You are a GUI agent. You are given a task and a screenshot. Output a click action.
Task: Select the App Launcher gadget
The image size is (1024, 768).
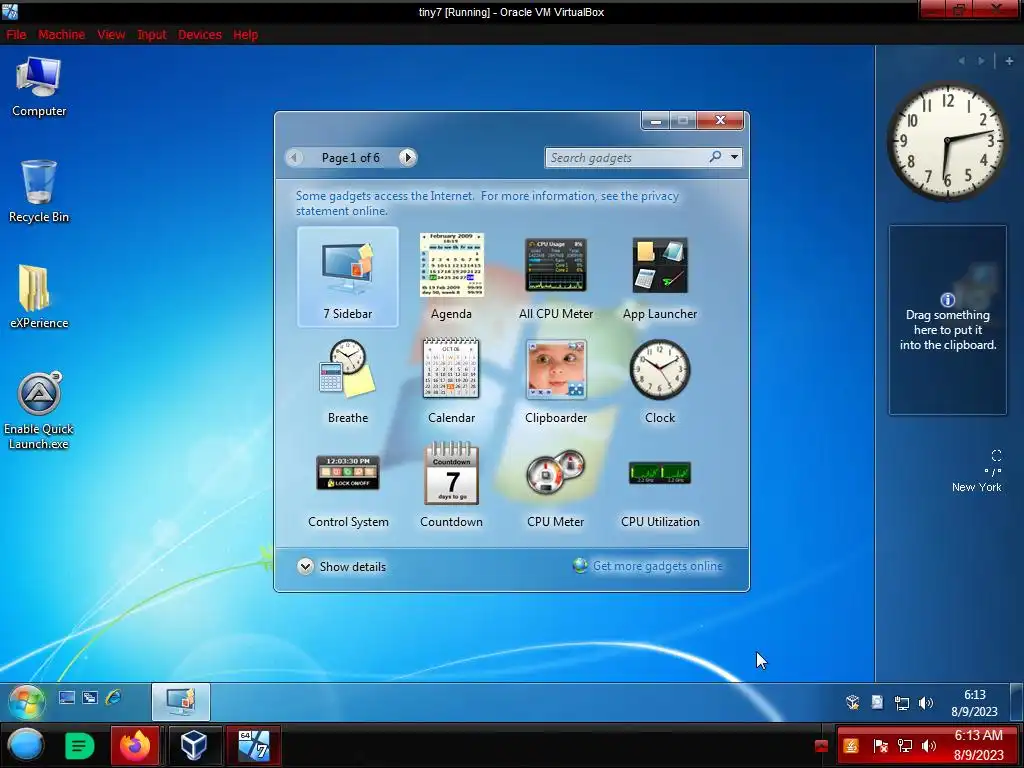click(x=660, y=265)
